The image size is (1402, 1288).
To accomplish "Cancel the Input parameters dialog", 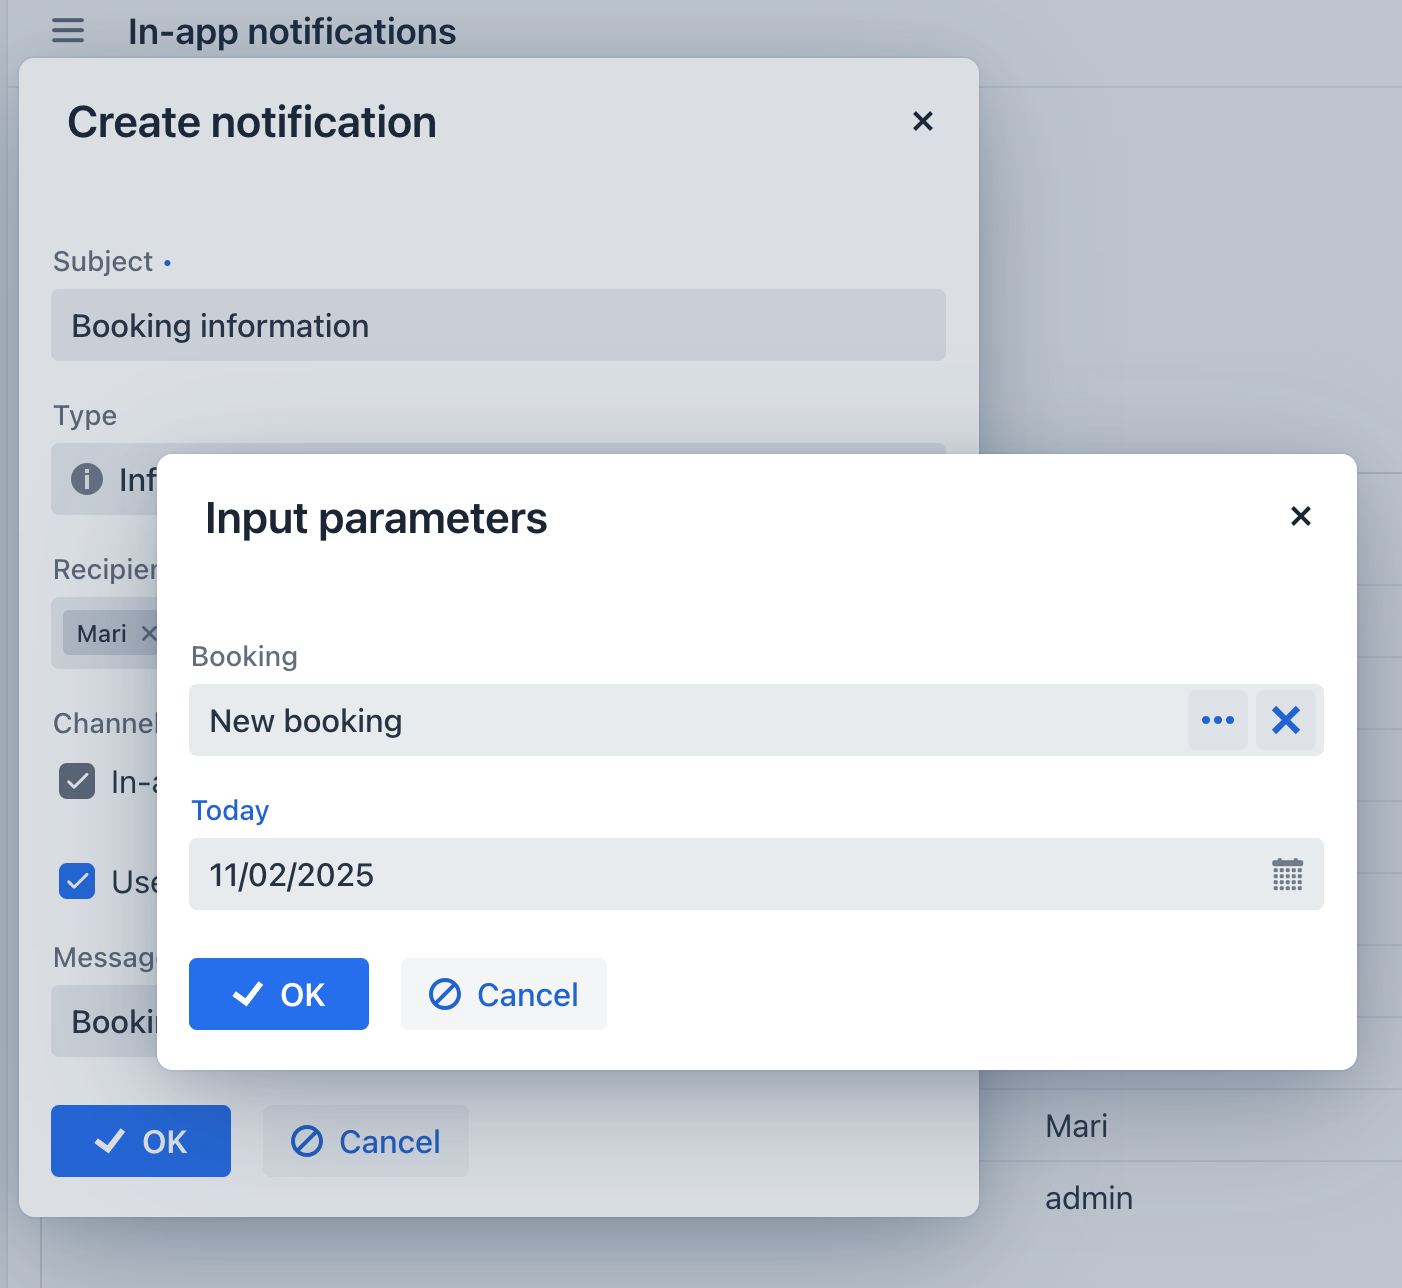I will coord(503,994).
